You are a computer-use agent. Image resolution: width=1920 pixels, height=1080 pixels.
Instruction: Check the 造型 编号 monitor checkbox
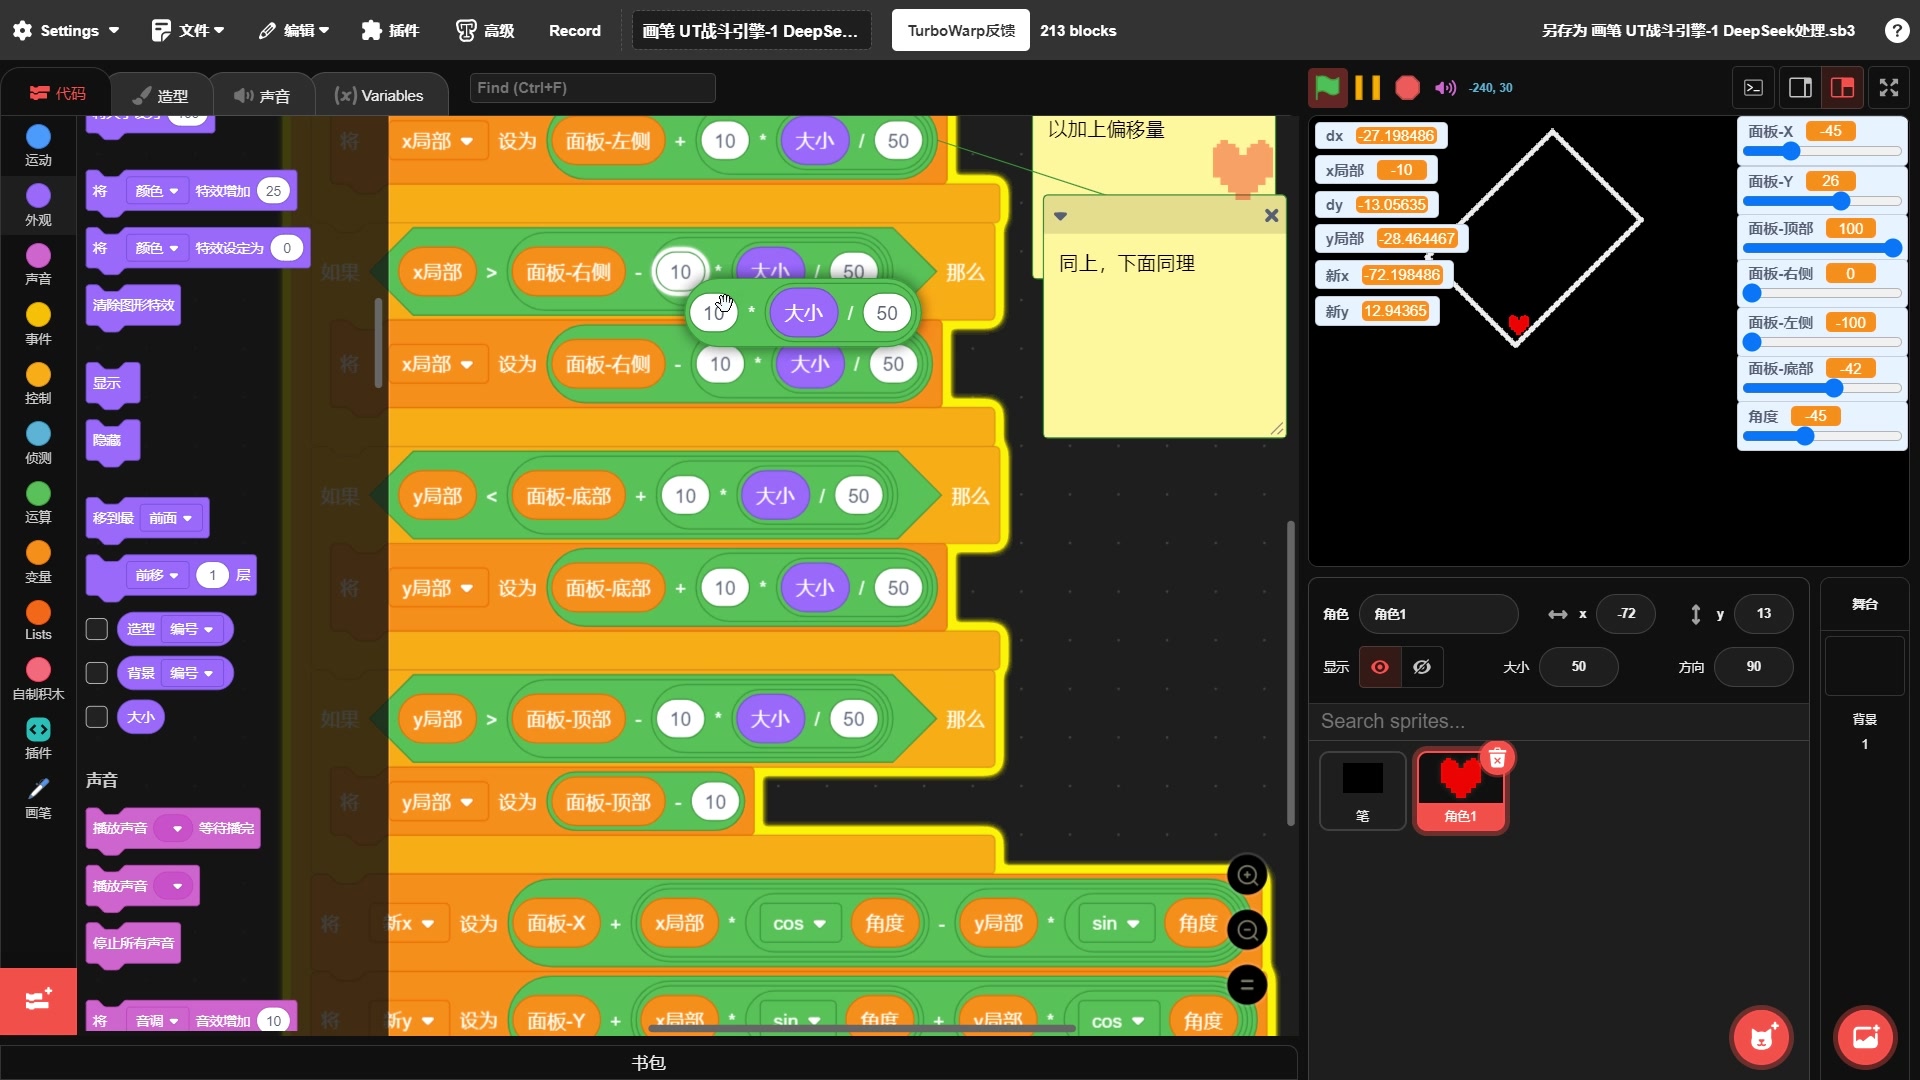coord(97,629)
